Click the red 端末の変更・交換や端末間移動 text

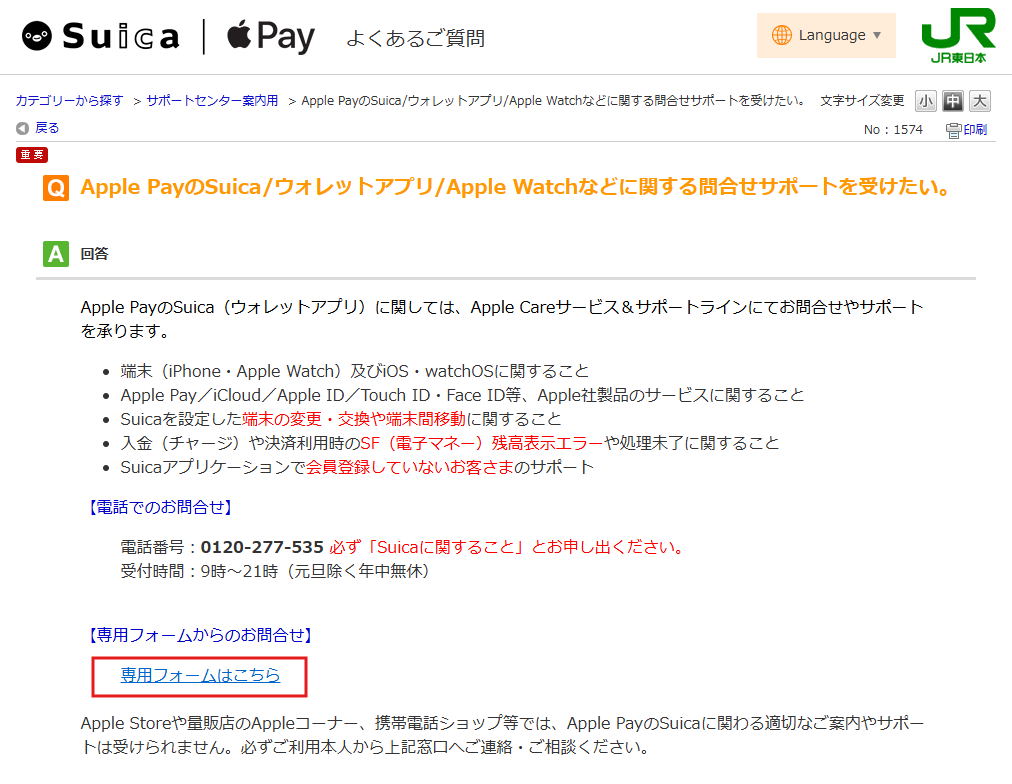(x=354, y=419)
